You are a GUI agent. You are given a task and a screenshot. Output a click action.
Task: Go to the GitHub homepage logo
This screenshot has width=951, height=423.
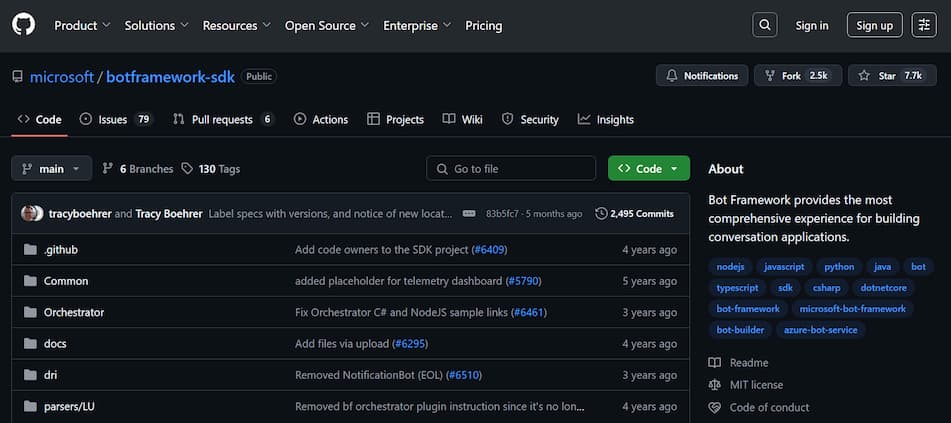[24, 25]
